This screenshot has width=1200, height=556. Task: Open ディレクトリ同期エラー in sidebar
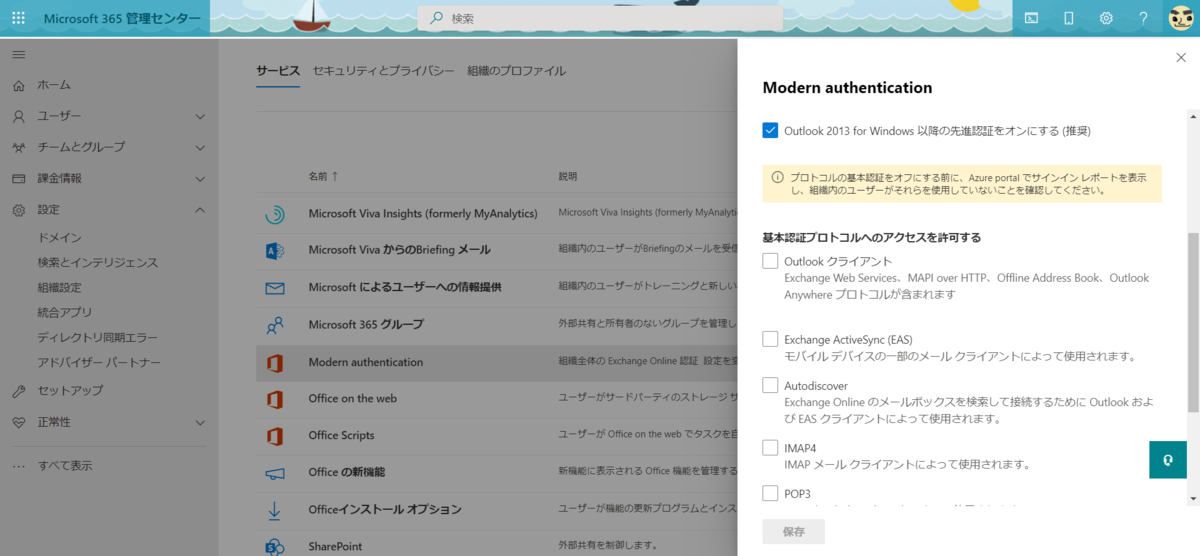(x=97, y=338)
